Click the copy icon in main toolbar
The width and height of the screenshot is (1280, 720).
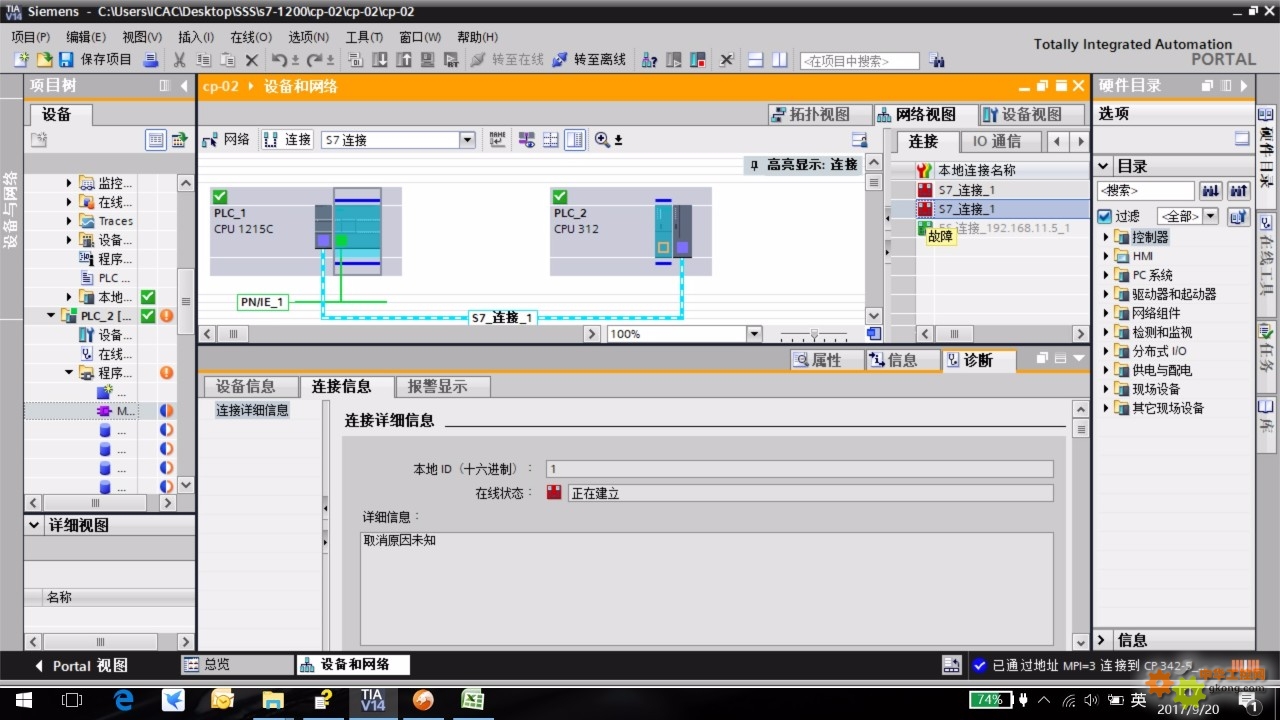(203, 60)
